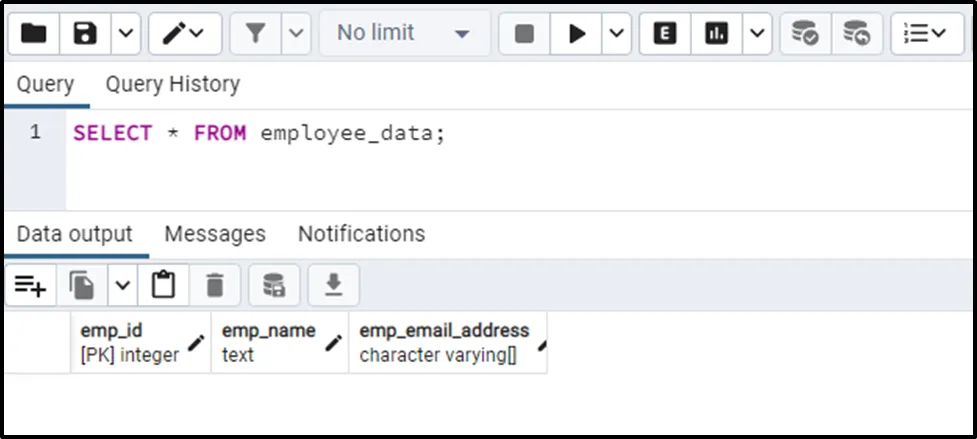Open the Messages tab

215,234
